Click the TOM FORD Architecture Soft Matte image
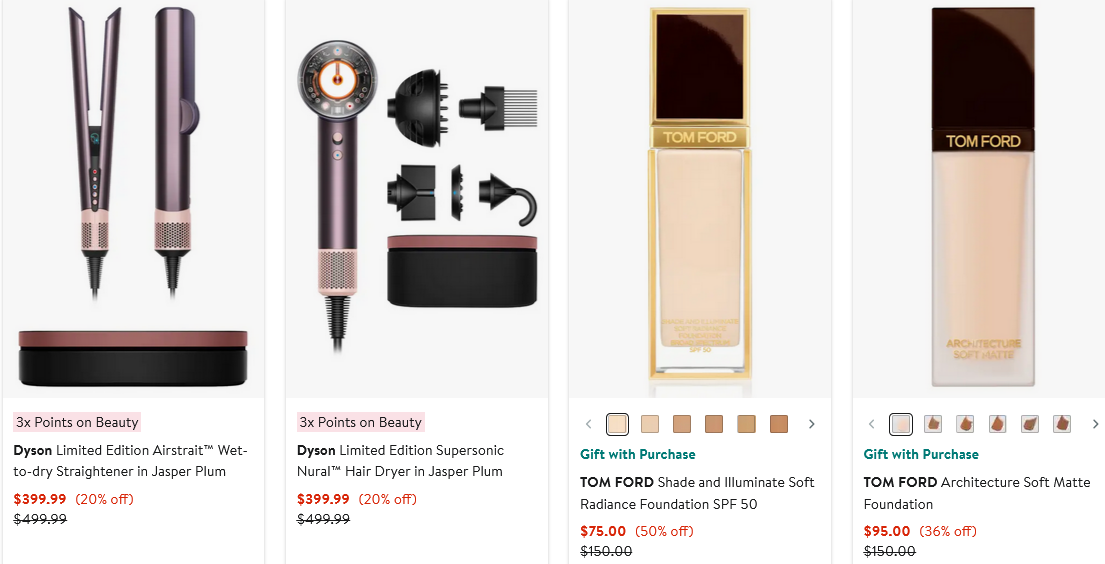Screen dimensions: 1105x564 [x=982, y=198]
